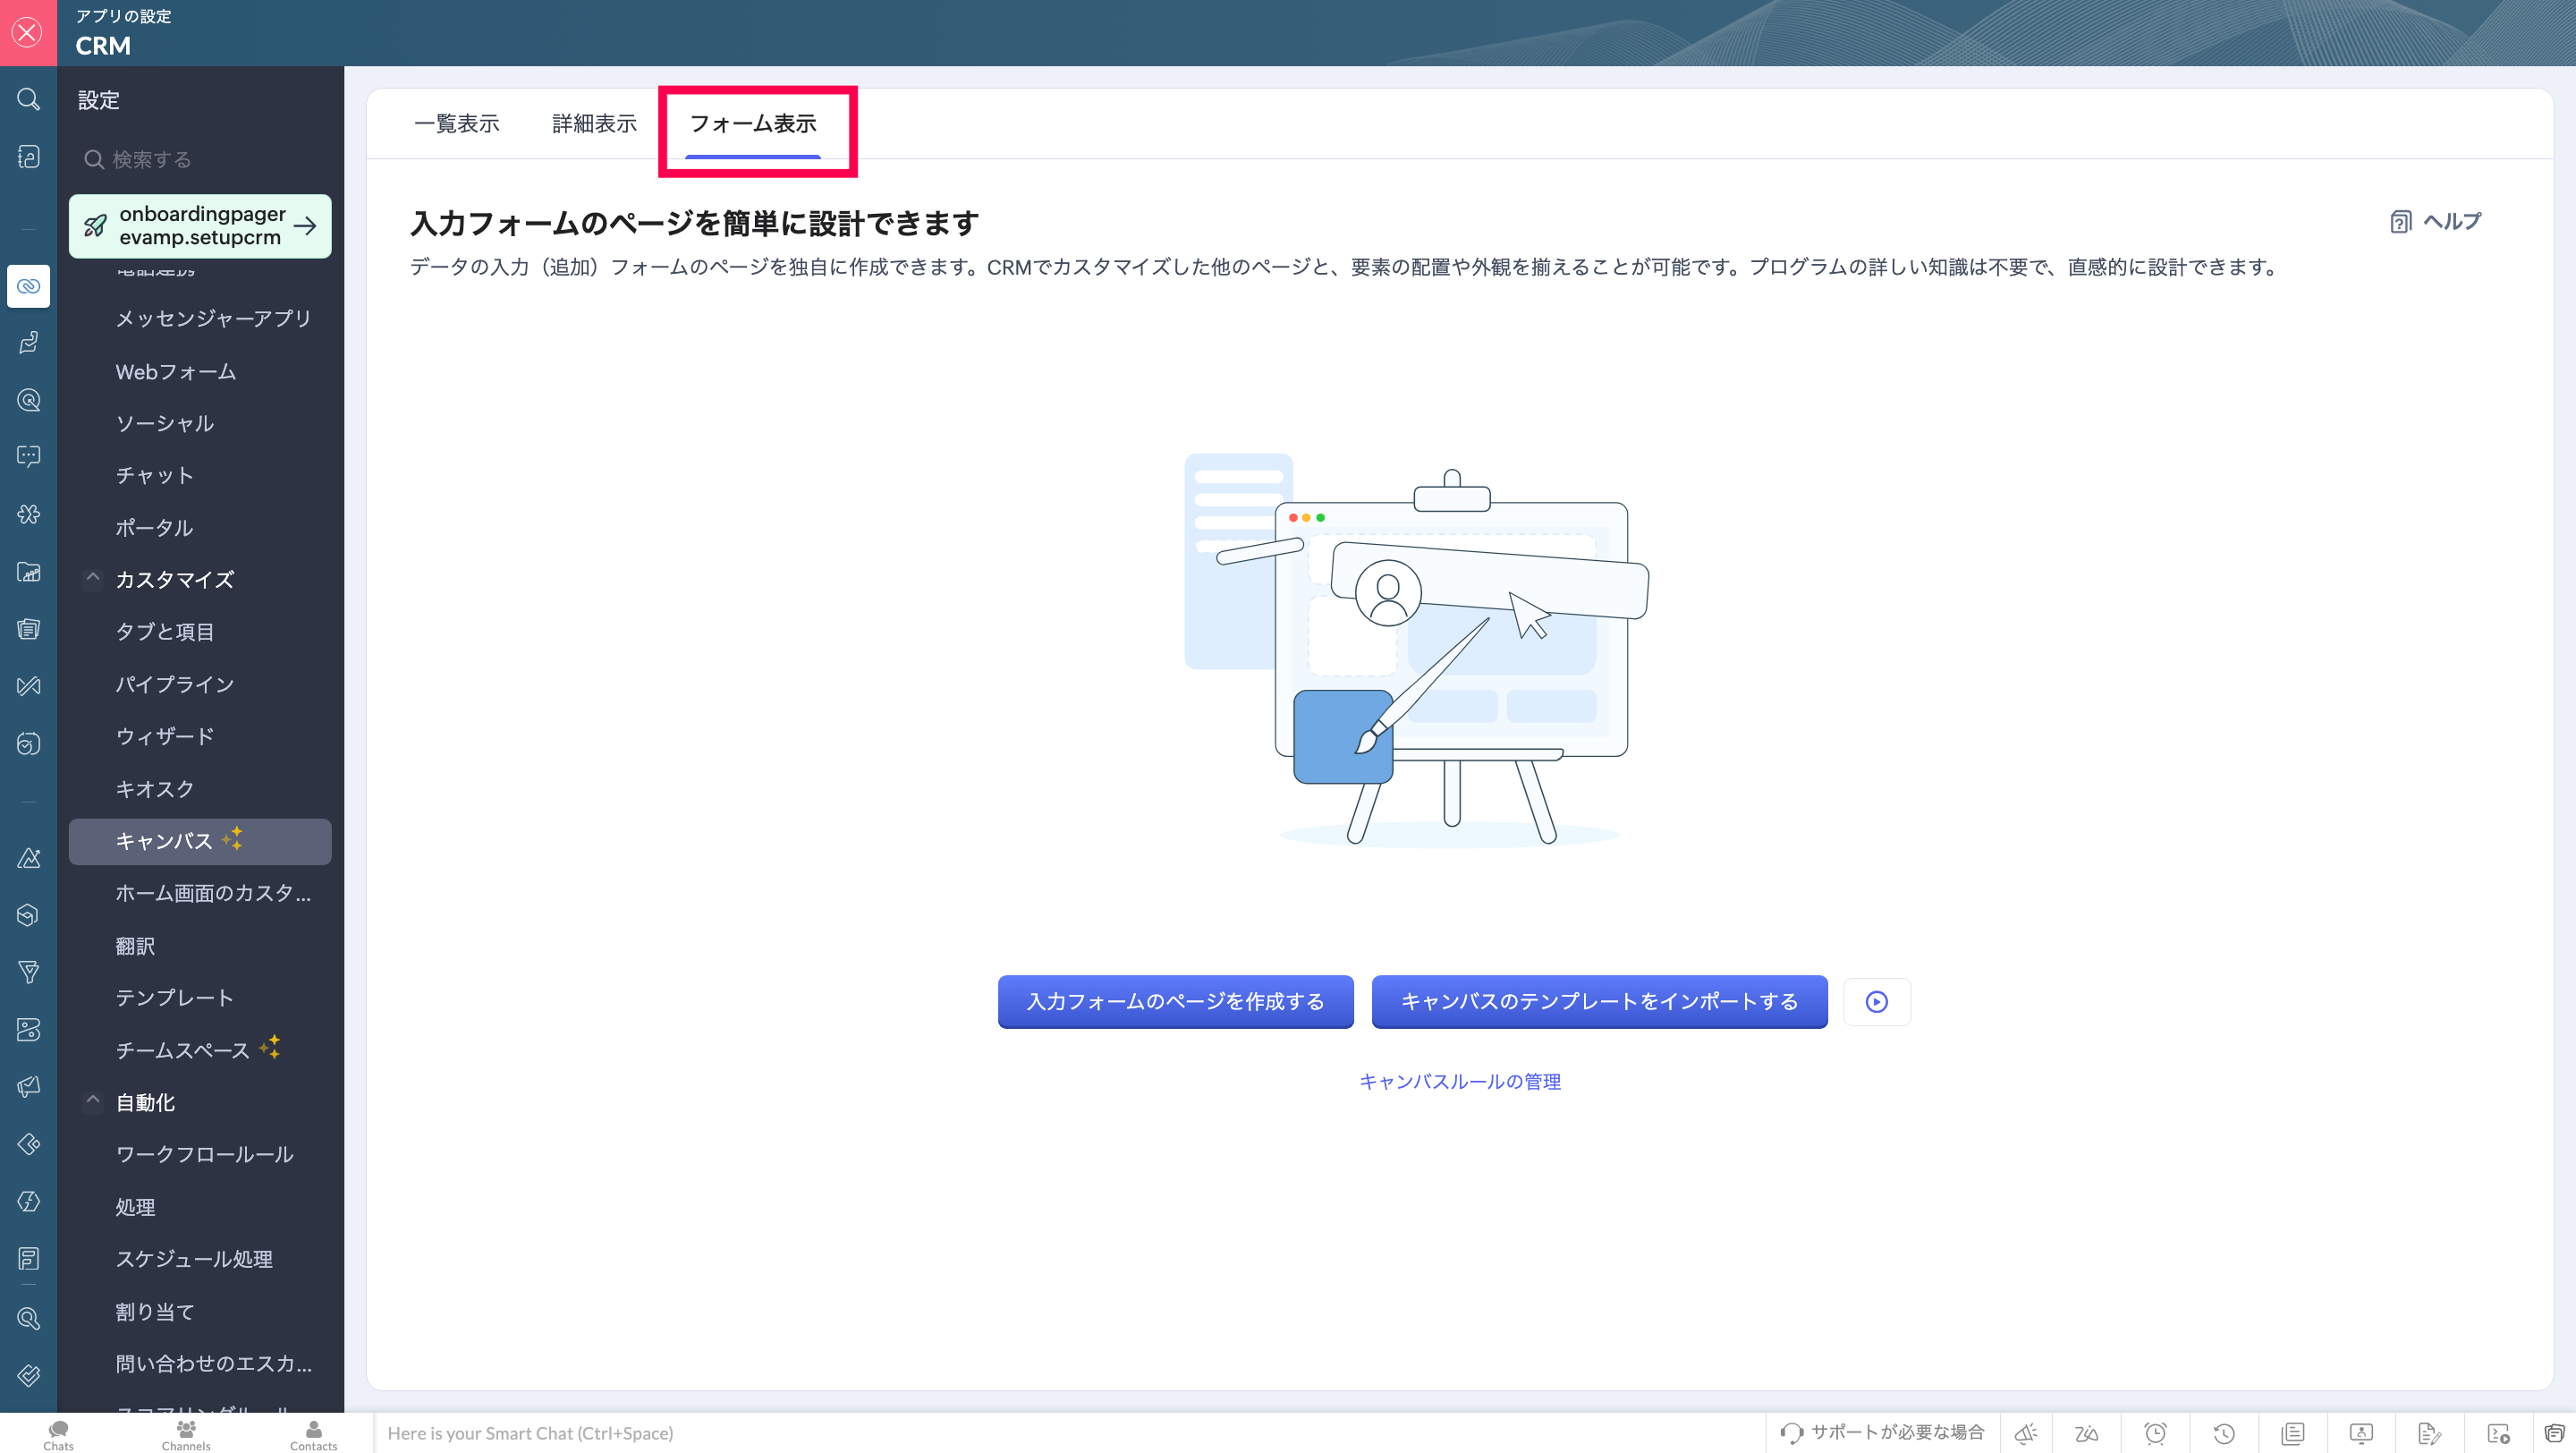Select ワークフロールール in sidebar
The image size is (2576, 1453).
(204, 1154)
